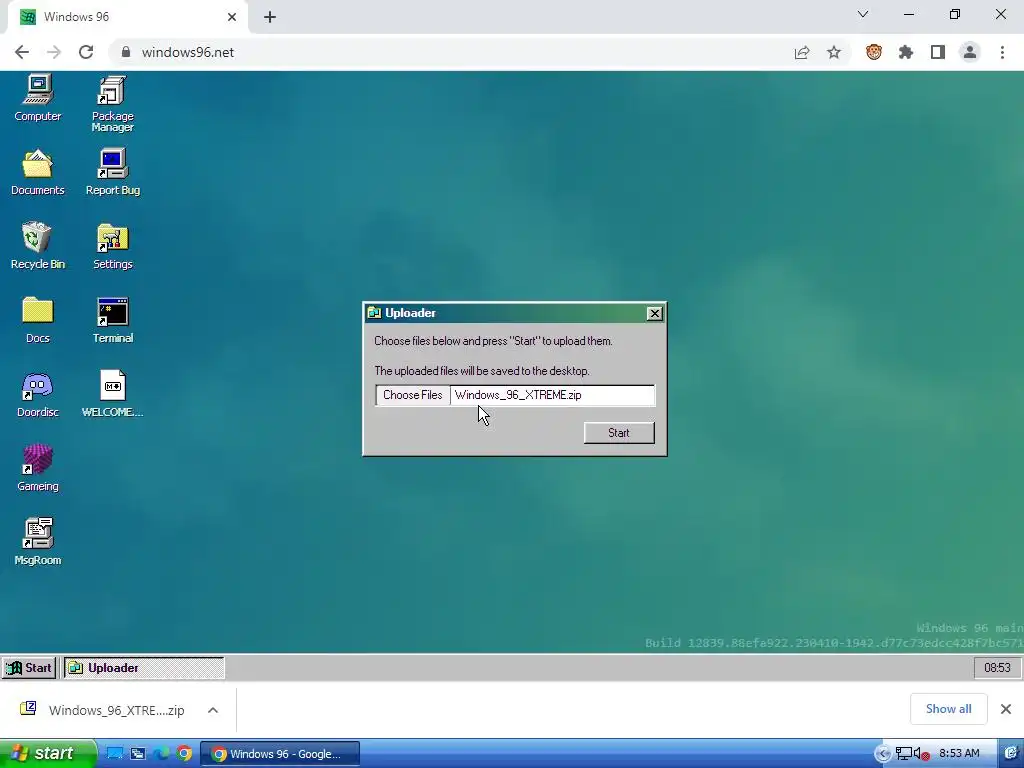Viewport: 1024px width, 768px height.
Task: Click the muted volume tray icon
Action: tap(921, 754)
